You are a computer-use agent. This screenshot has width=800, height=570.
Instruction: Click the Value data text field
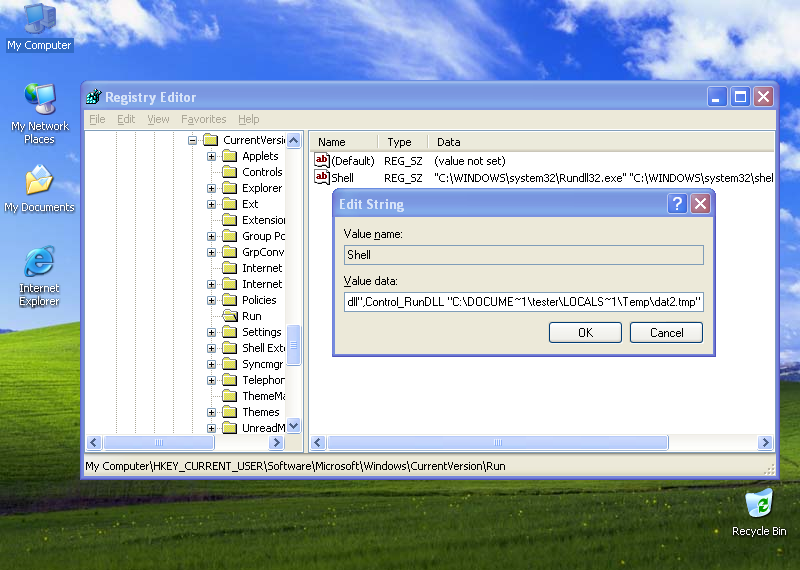(524, 302)
